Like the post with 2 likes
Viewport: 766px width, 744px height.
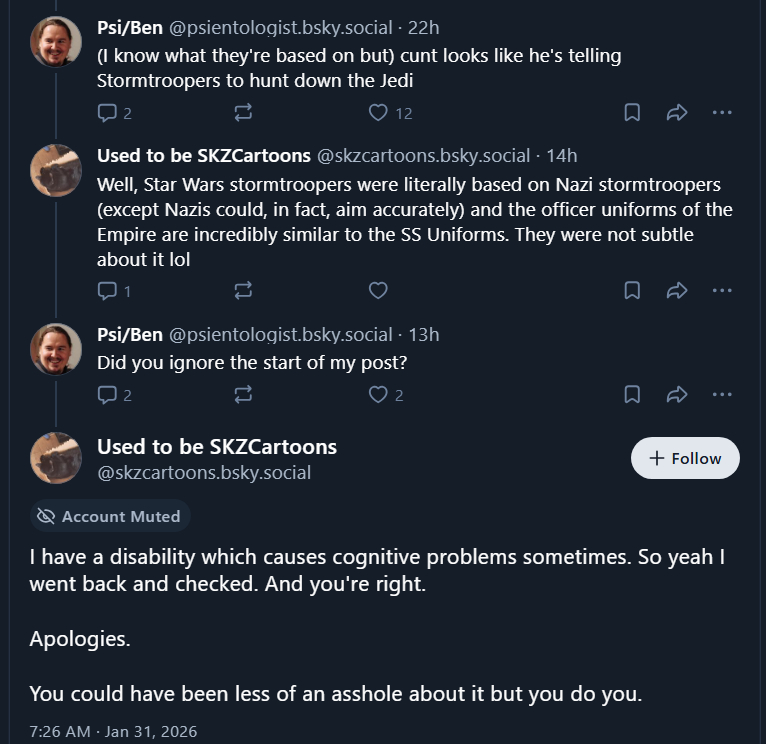click(x=378, y=395)
